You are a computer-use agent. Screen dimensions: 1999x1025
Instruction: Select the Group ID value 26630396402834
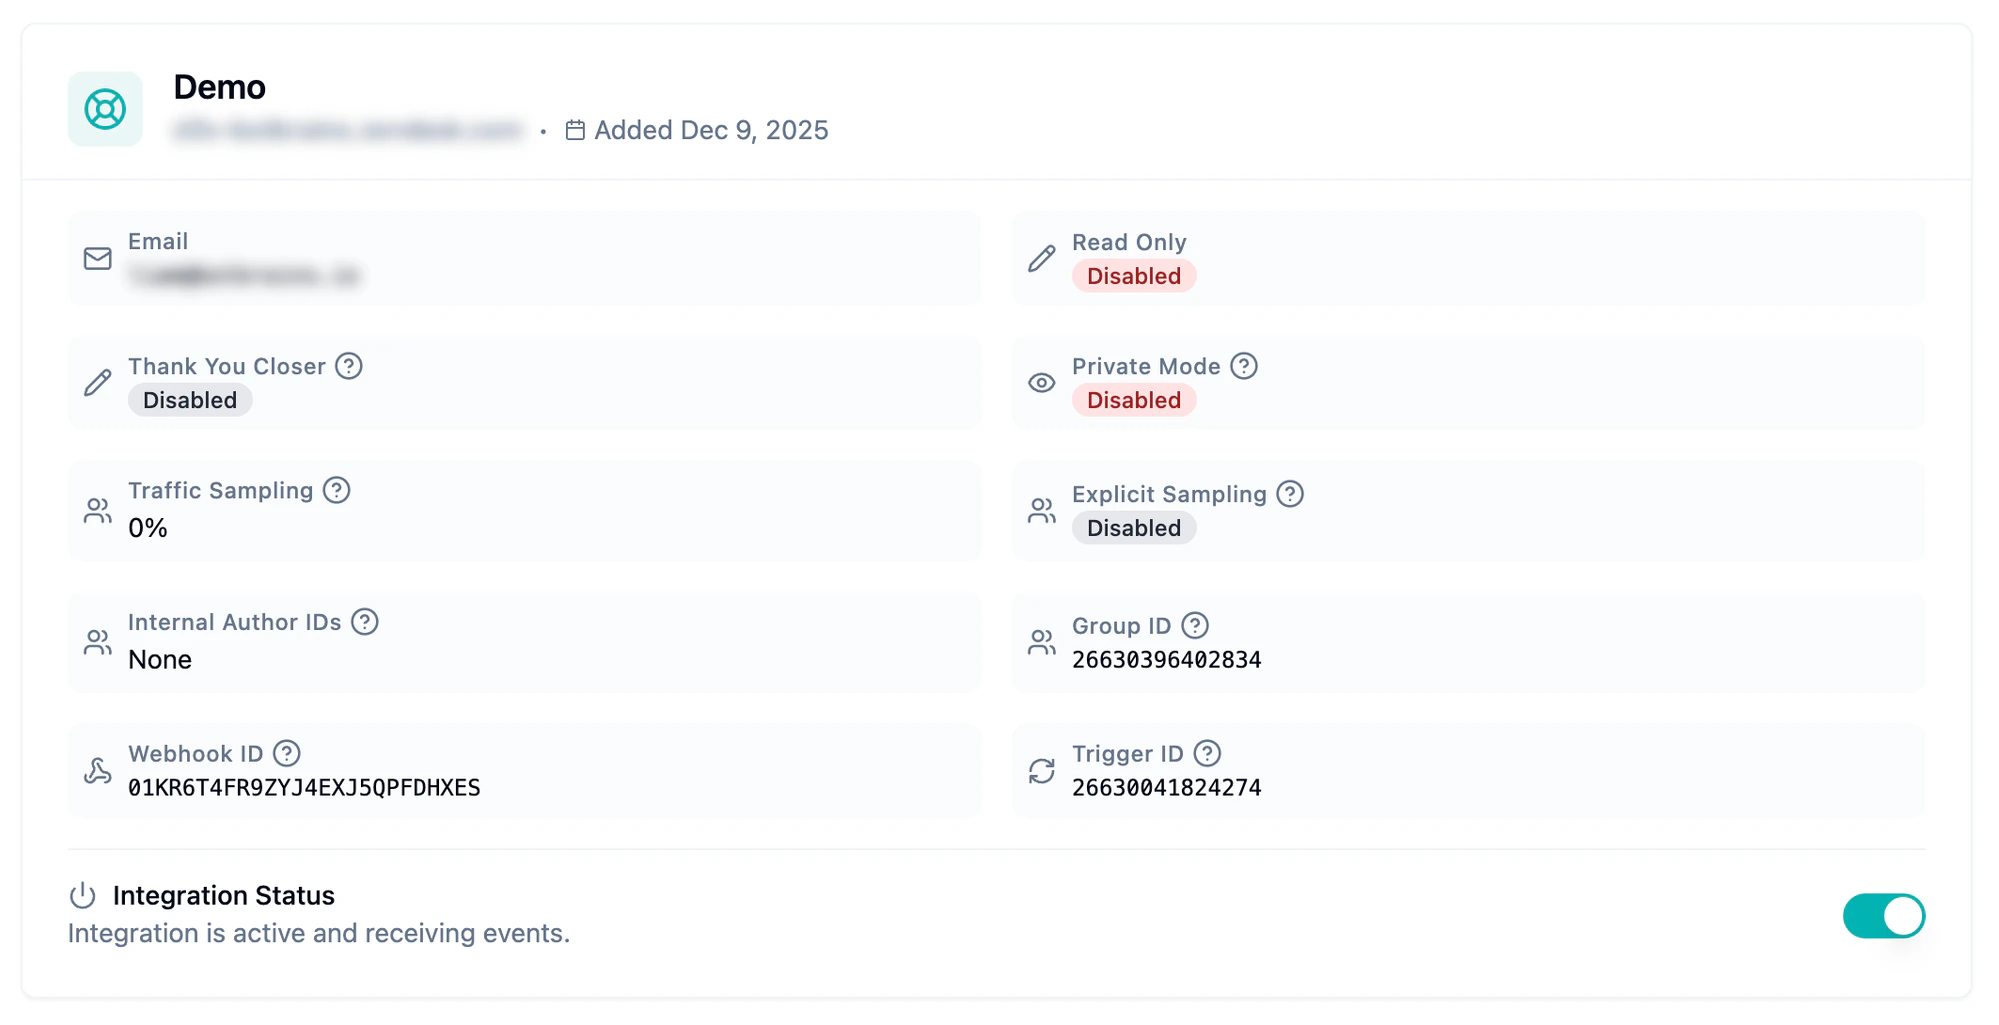tap(1167, 660)
